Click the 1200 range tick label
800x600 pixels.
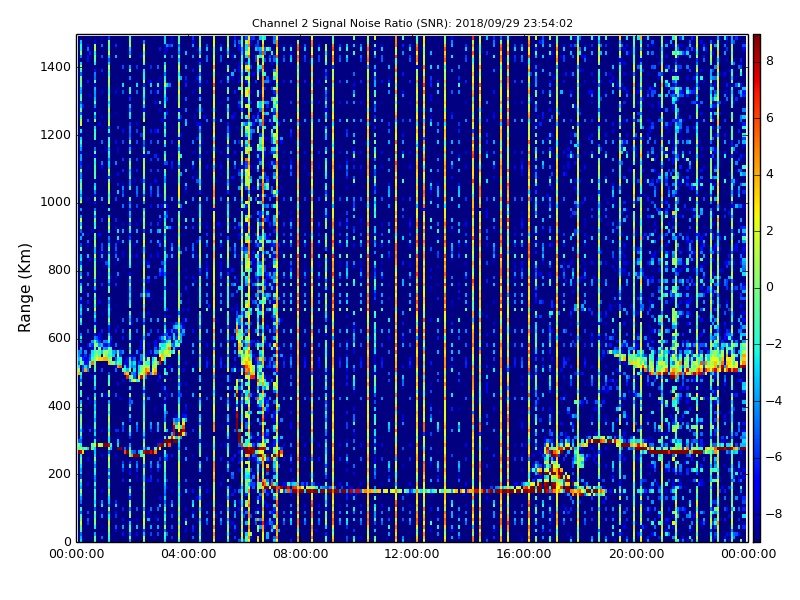point(55,135)
